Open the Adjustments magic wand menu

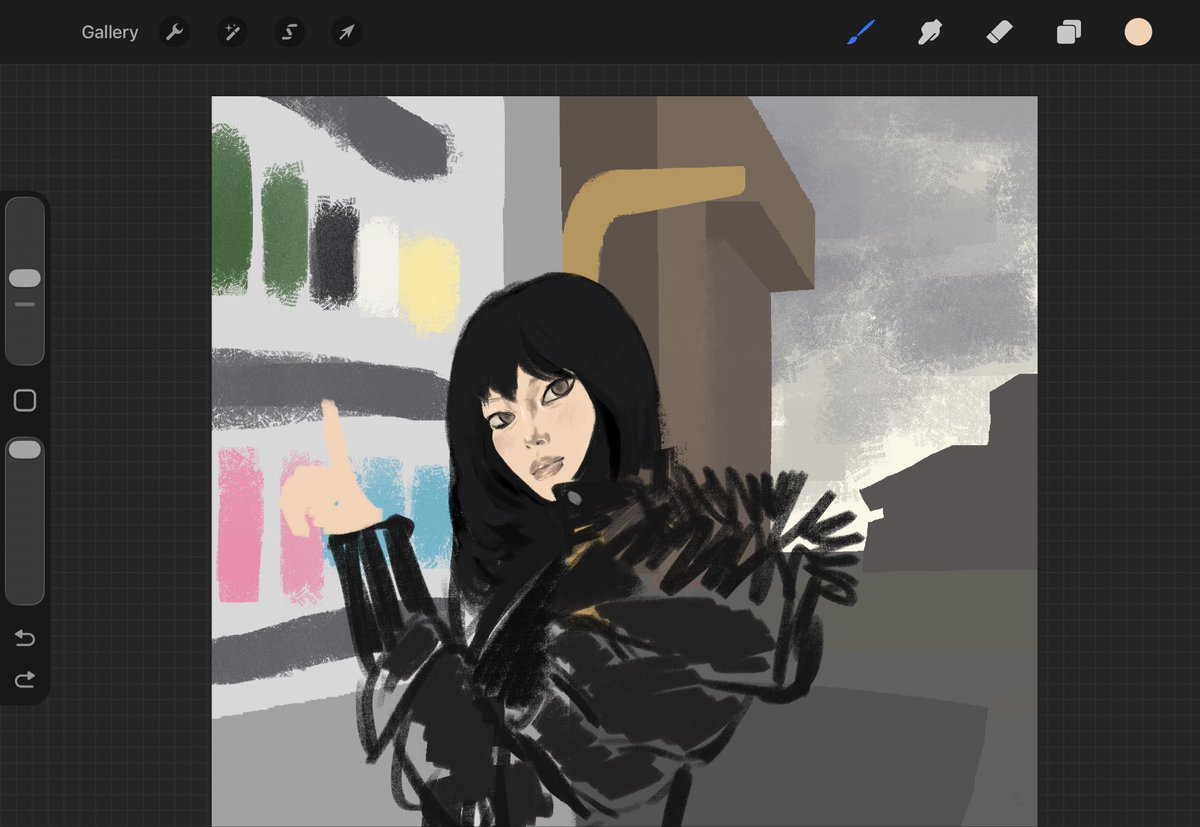[232, 33]
